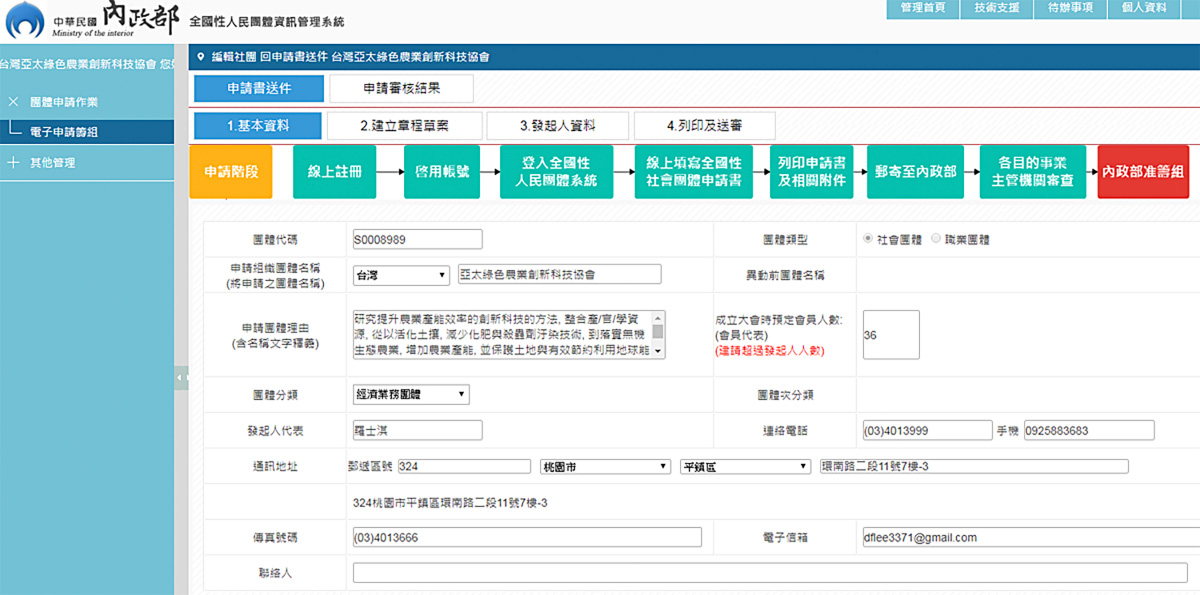The image size is (1200, 595).
Task: Click 管理首頁 in the top navigation
Action: pos(923,8)
